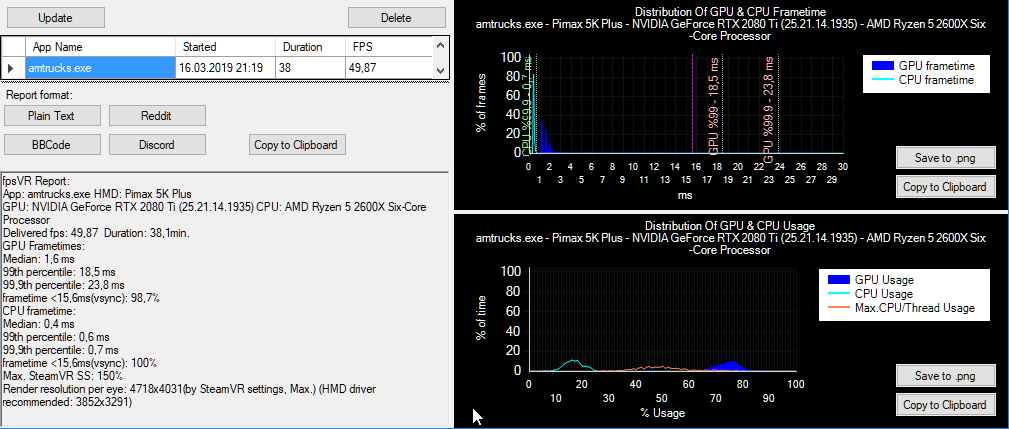The image size is (1009, 429).
Task: Copy frametime chart to clipboard
Action: tap(945, 187)
